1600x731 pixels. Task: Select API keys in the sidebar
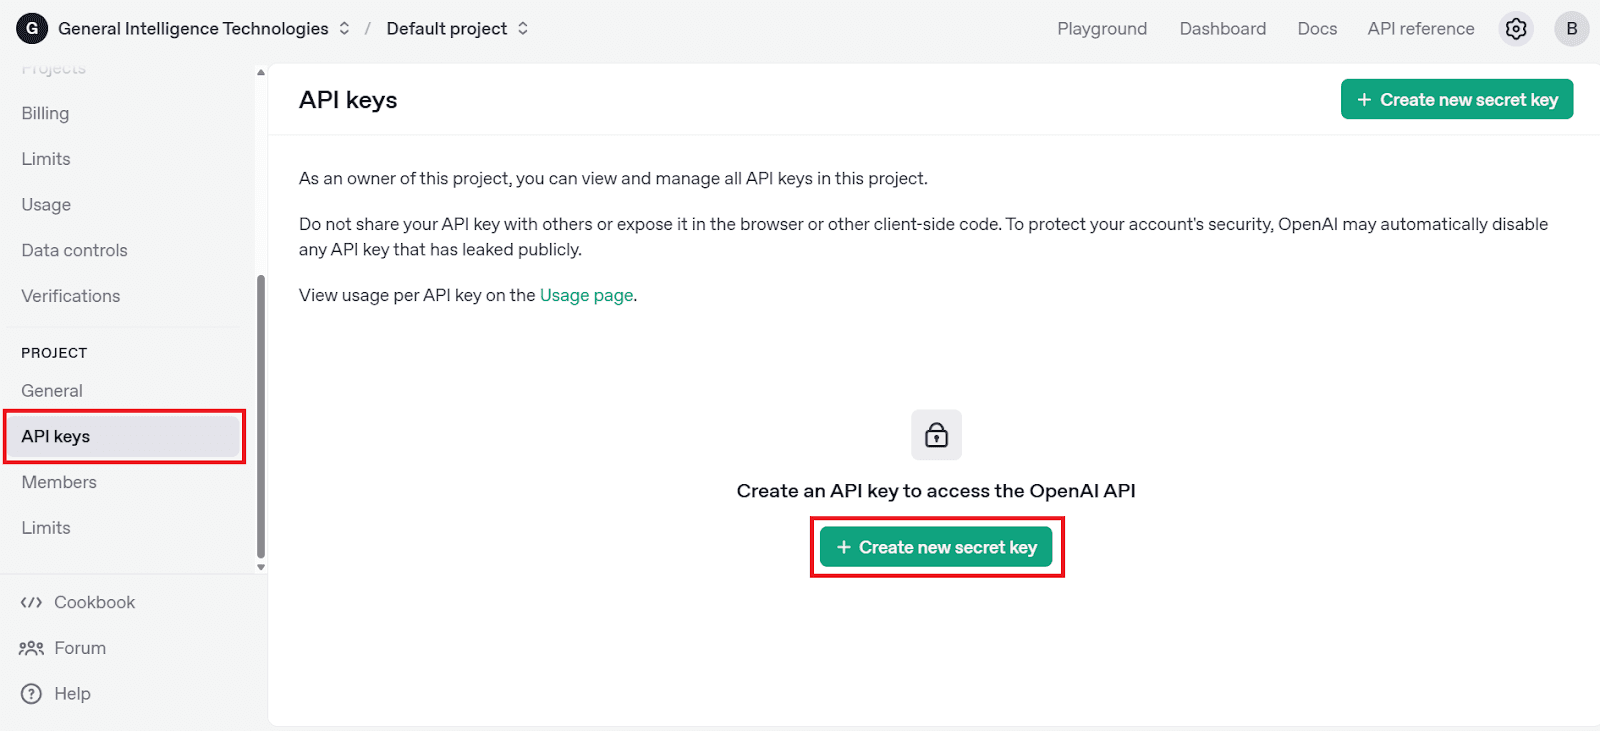tap(124, 436)
